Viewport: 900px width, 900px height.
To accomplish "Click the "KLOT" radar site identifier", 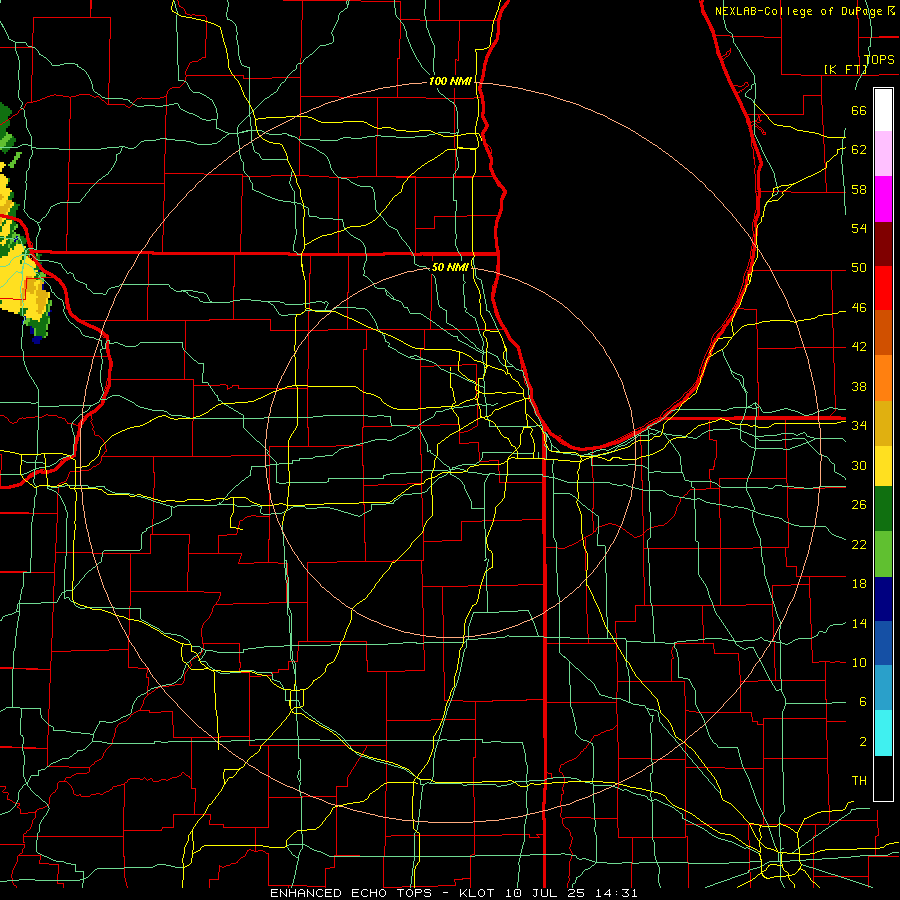I will coord(479,893).
